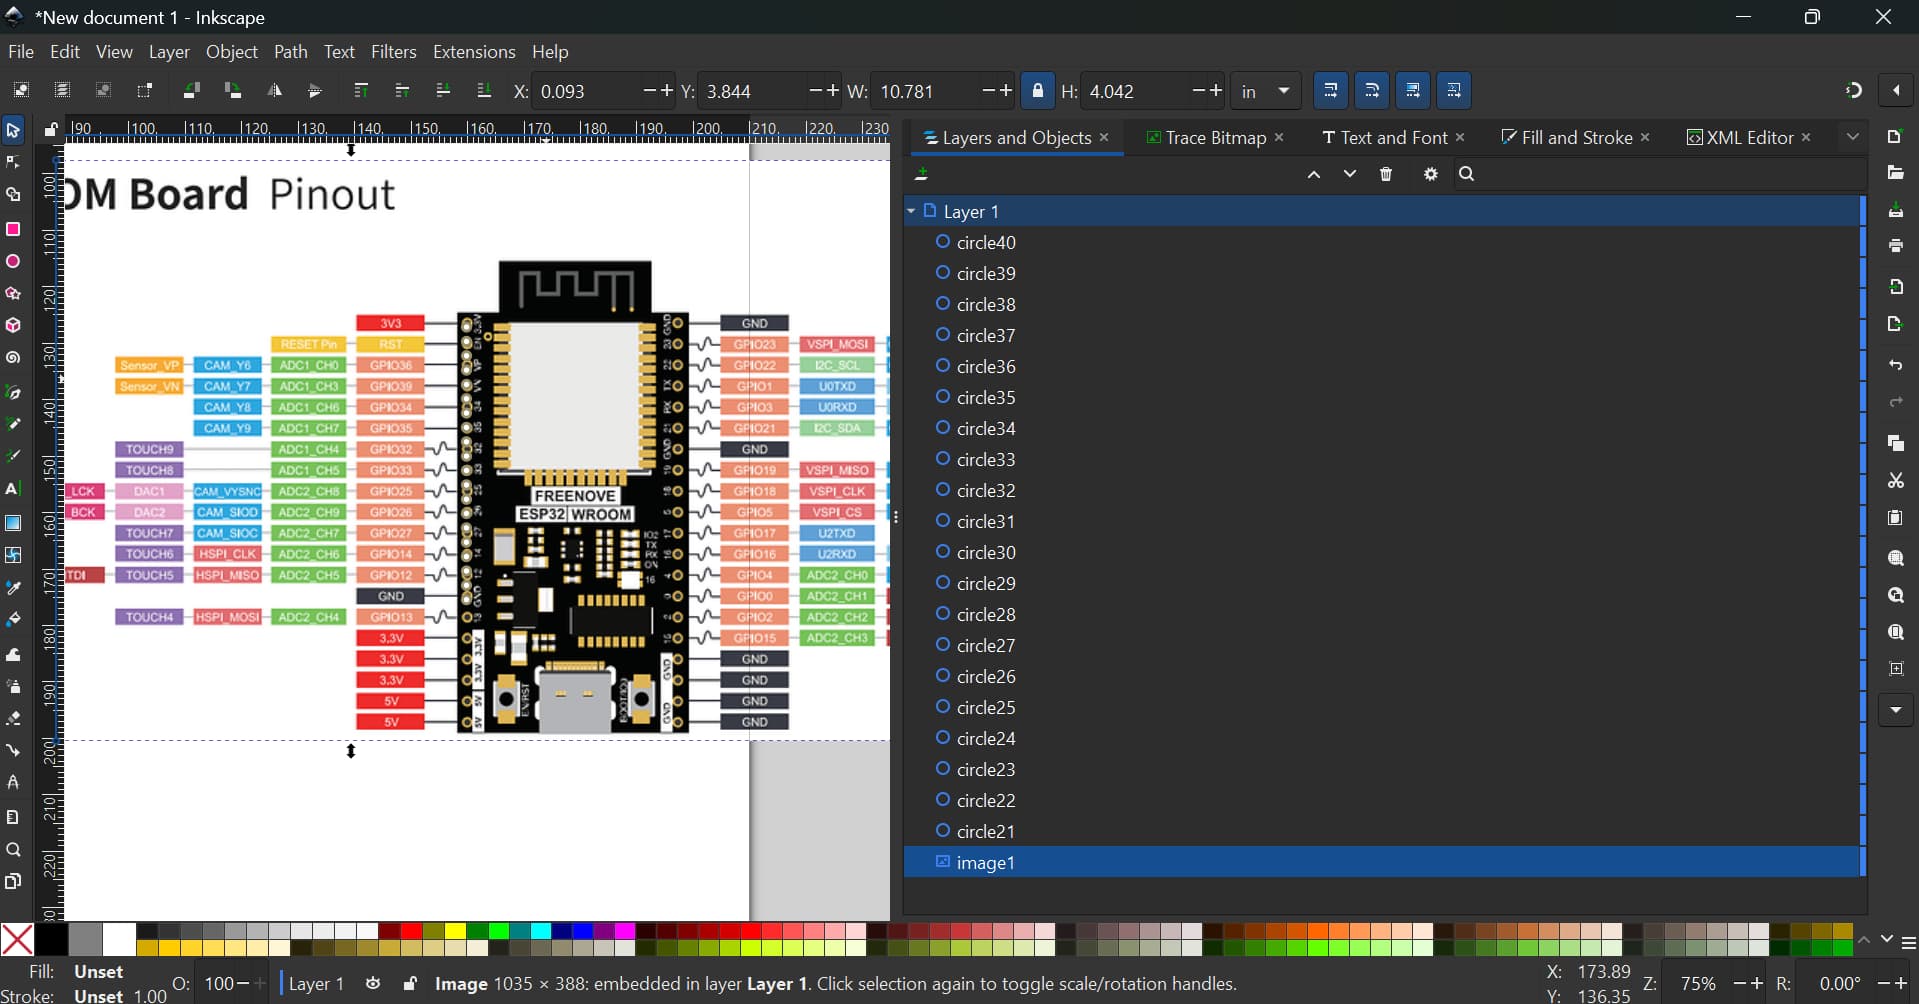Select the Paint Bucket tool
The image size is (1919, 1004).
(x=13, y=620)
